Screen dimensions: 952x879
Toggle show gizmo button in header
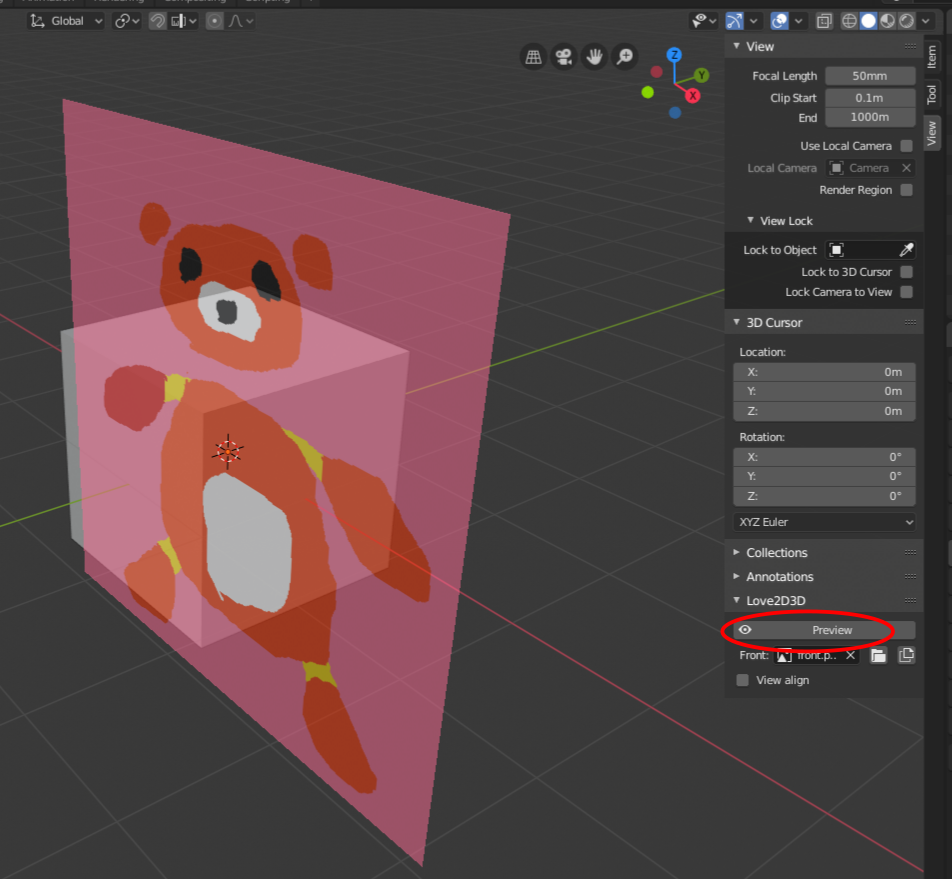(x=735, y=21)
